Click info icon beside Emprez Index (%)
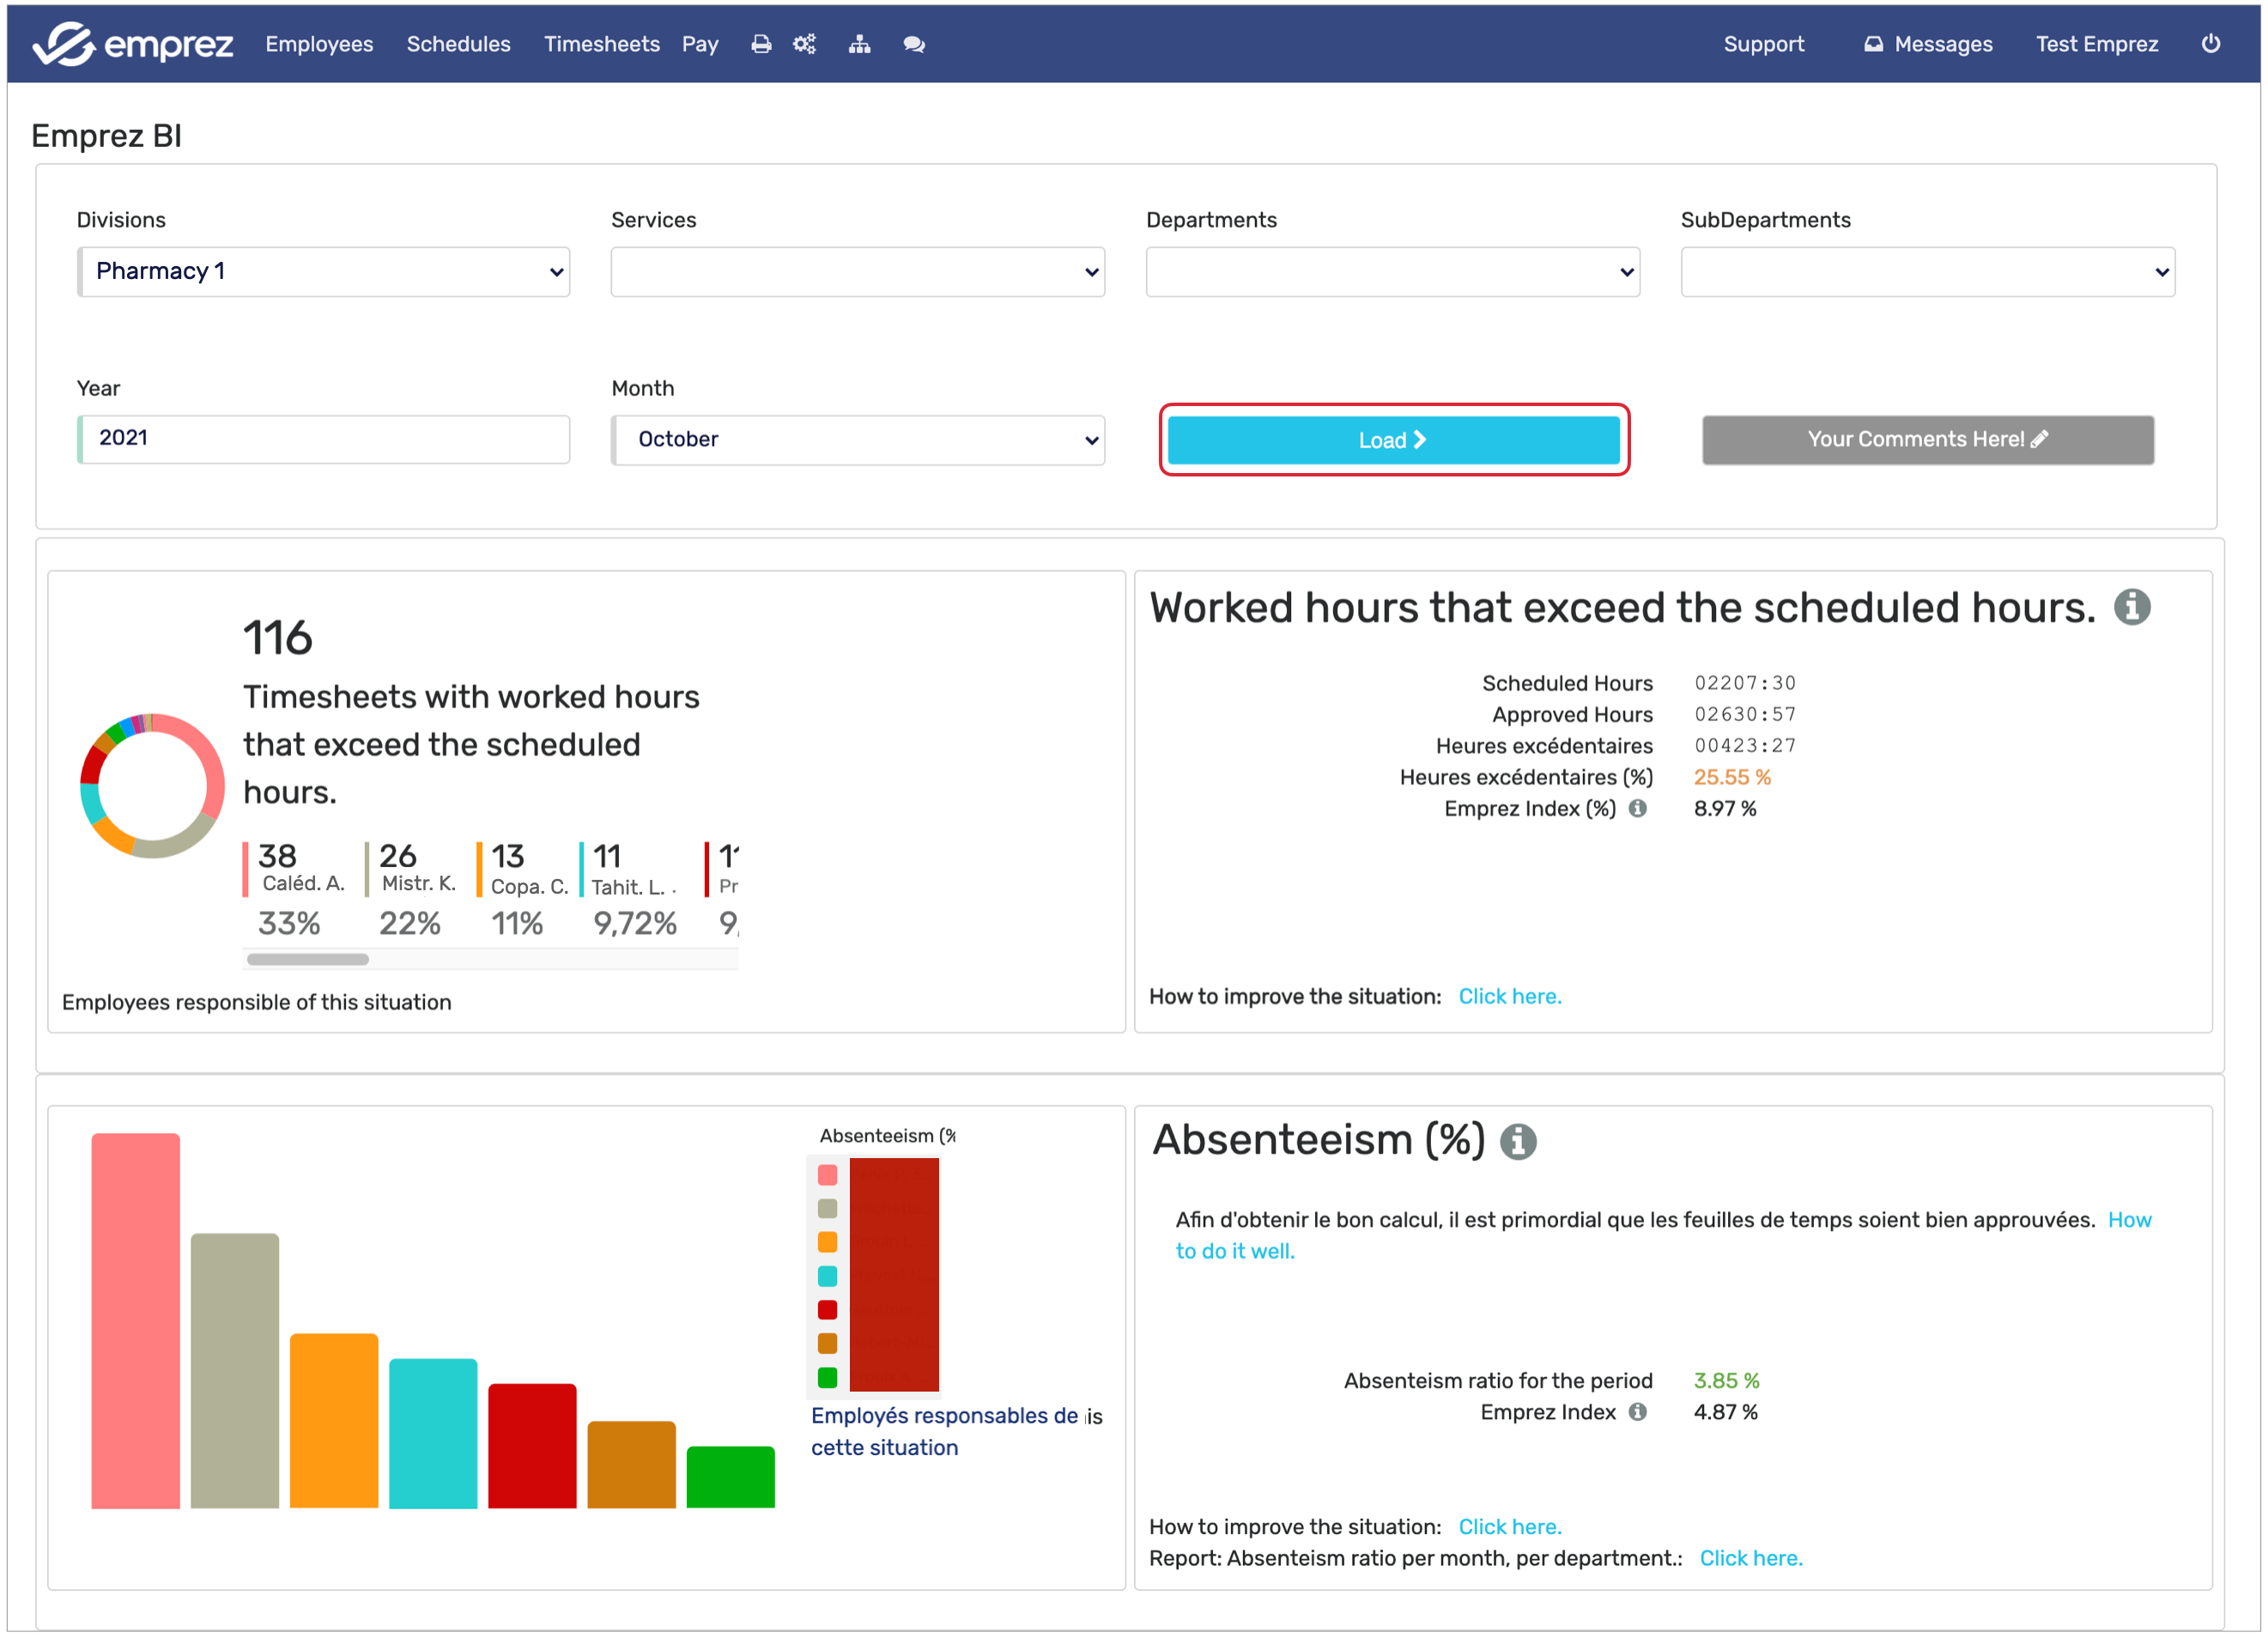Screen dimensions: 2268x1638 tap(1637, 808)
